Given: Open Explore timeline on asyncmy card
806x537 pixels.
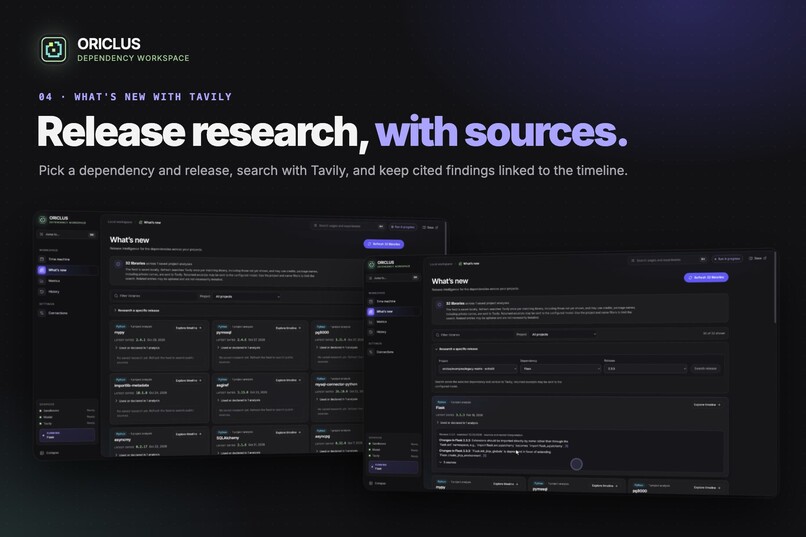Looking at the screenshot, I should coord(189,434).
